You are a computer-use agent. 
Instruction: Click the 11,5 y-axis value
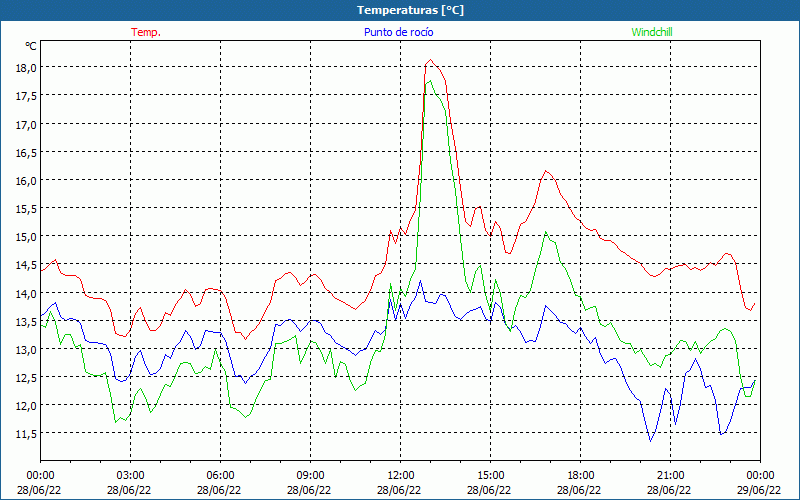25,434
